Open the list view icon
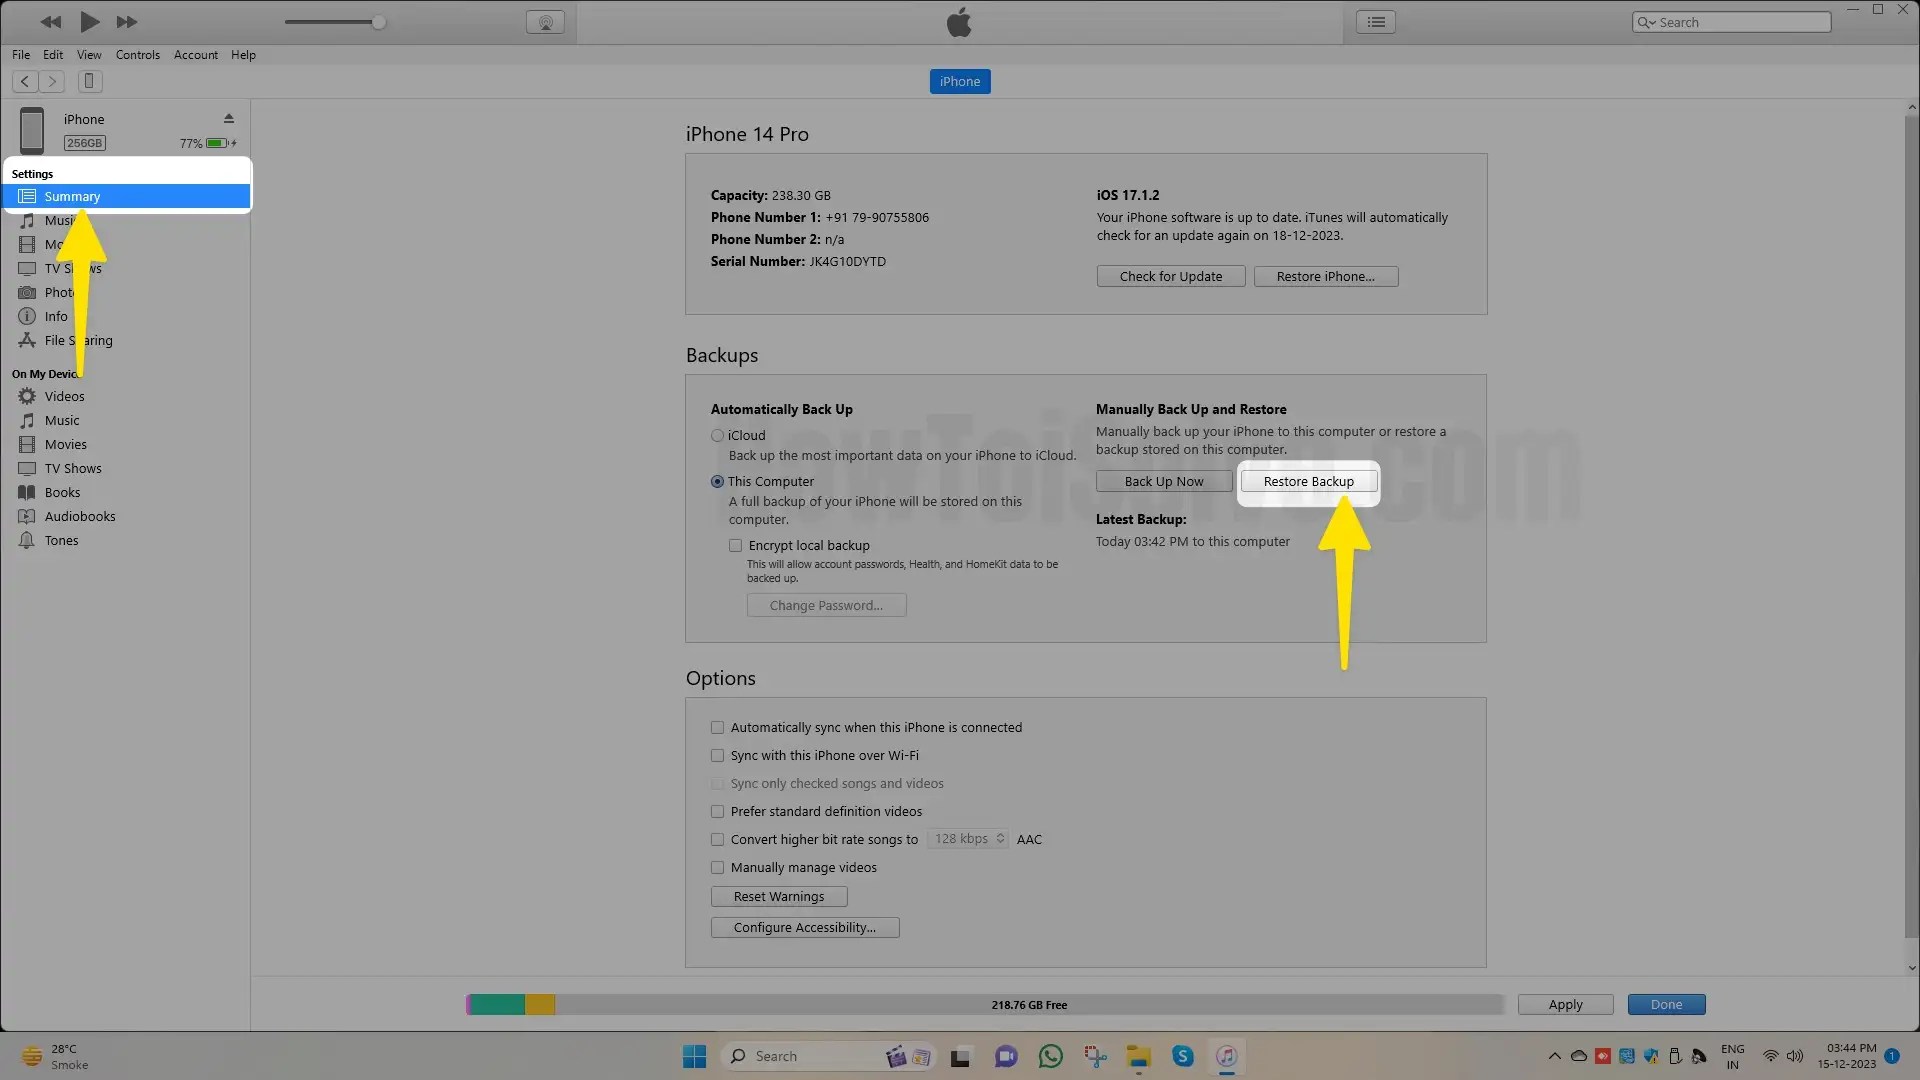The image size is (1920, 1080). coord(1376,22)
